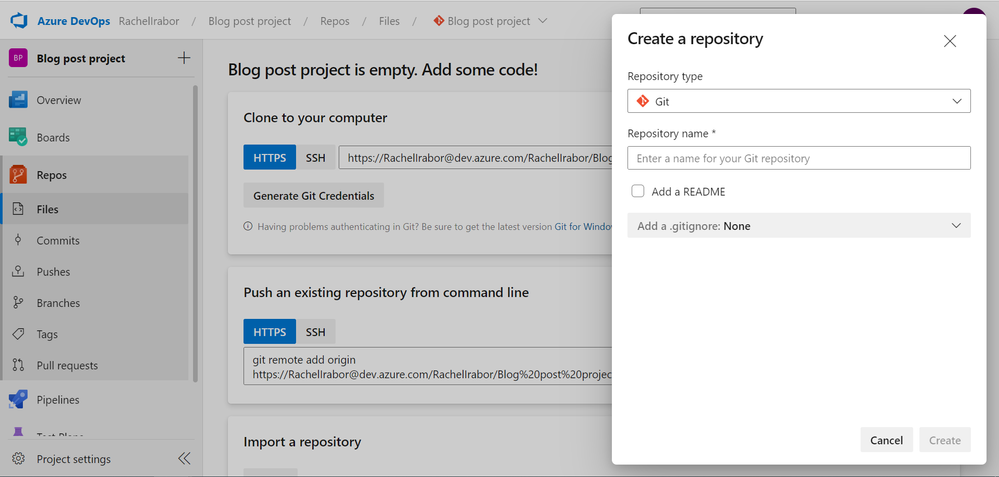Open the Repository type dropdown
Screen dimensions: 999x477
[799, 101]
